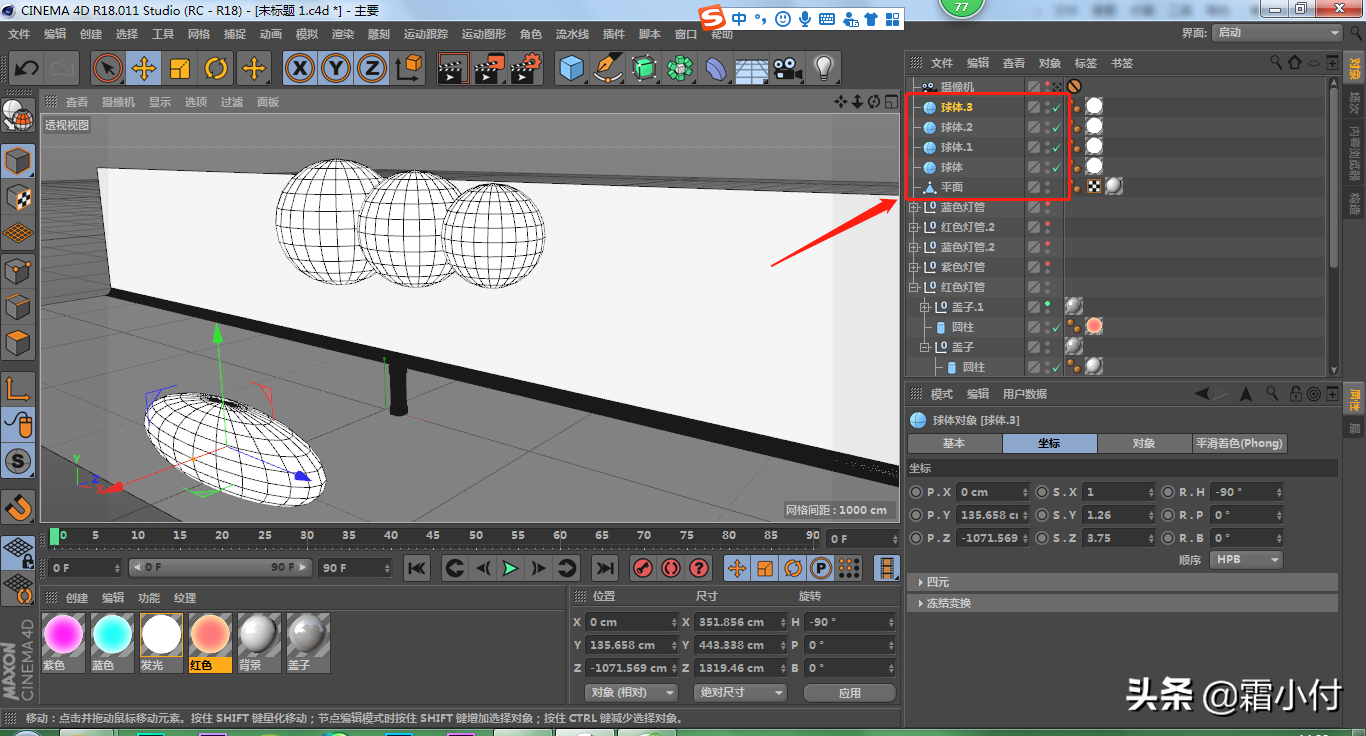Select 球体.3 object in Object Manager
Screen dimensions: 1366x736
(956, 107)
